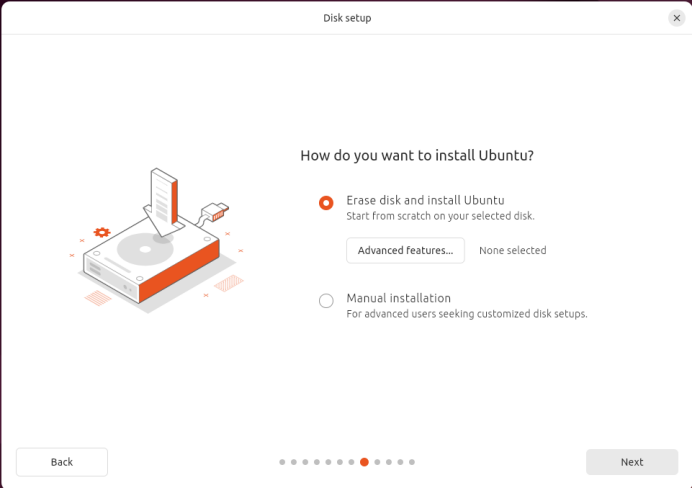Select the Manual installation radio button
692x489 pixels.
326,301
